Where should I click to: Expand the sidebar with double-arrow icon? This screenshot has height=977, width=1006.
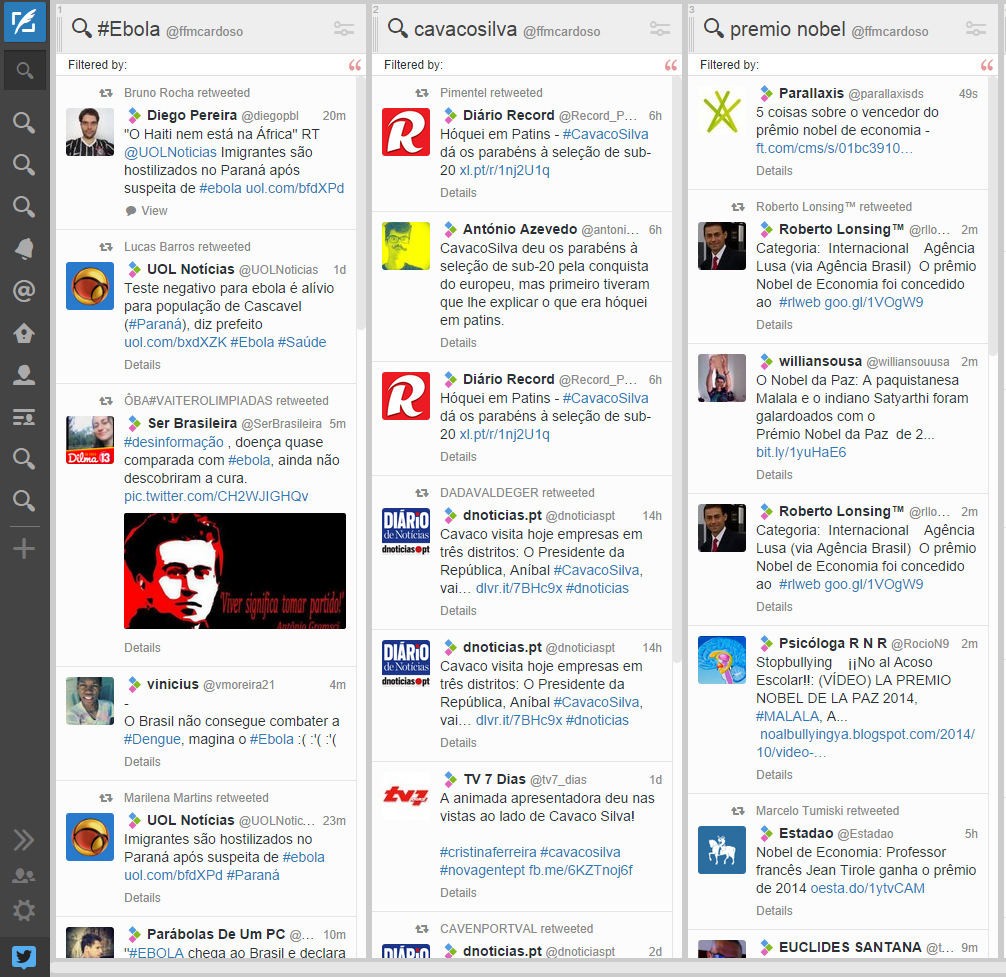[24, 840]
